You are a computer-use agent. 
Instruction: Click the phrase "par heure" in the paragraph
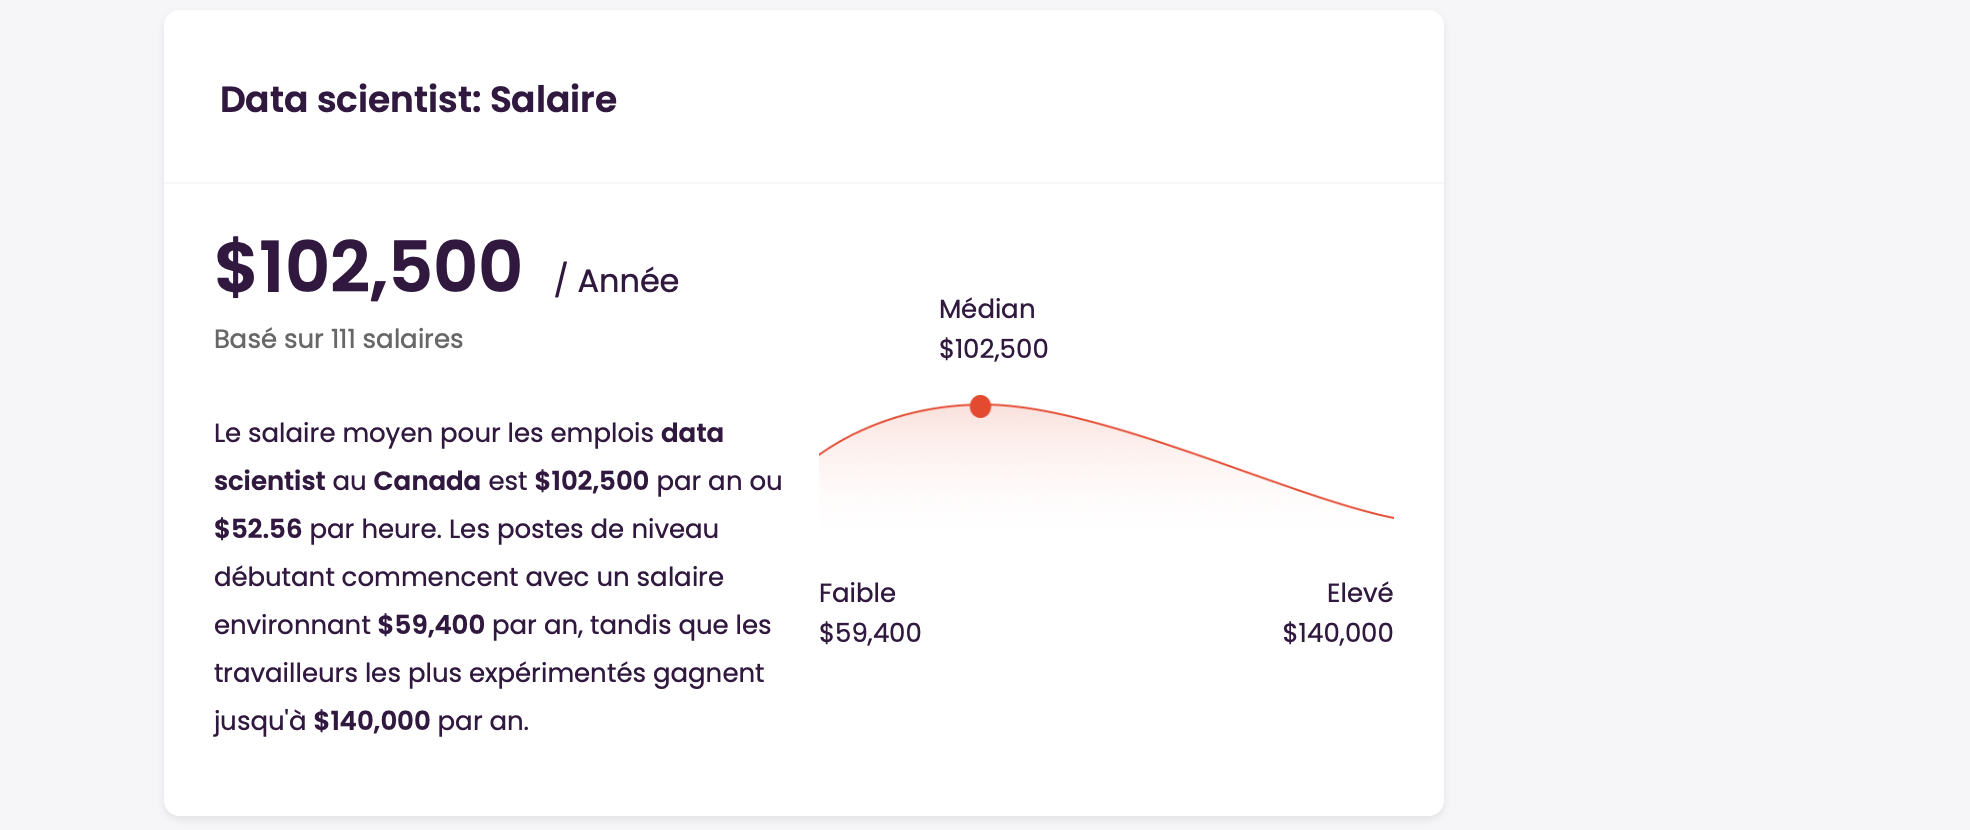375,529
